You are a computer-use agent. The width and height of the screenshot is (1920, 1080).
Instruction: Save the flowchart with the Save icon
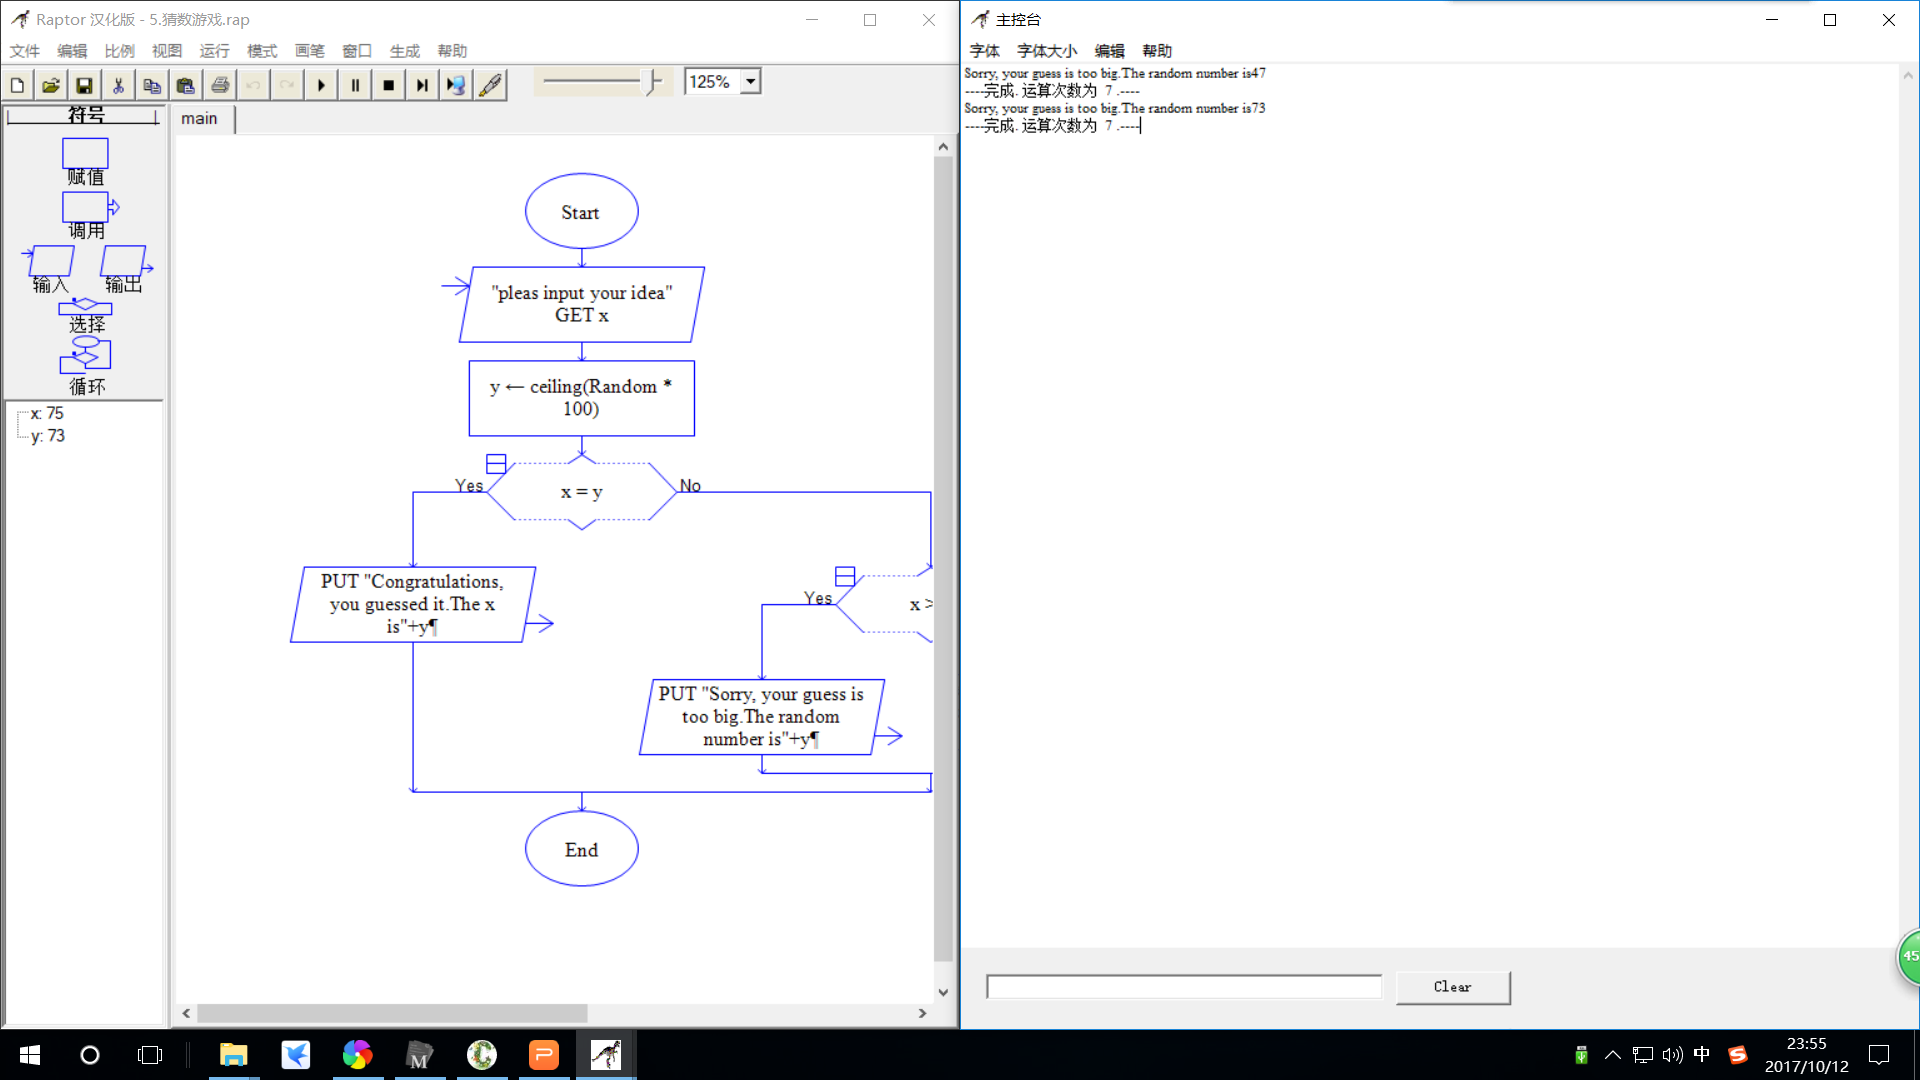85,85
